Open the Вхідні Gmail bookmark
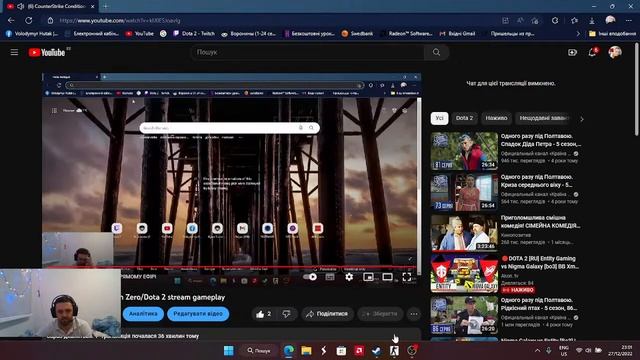This screenshot has width=640, height=360. point(457,33)
